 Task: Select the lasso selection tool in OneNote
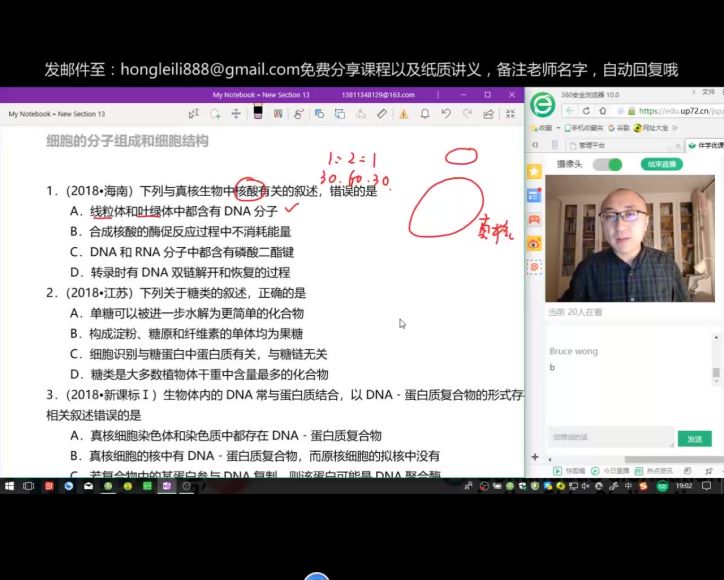pyautogui.click(x=215, y=114)
